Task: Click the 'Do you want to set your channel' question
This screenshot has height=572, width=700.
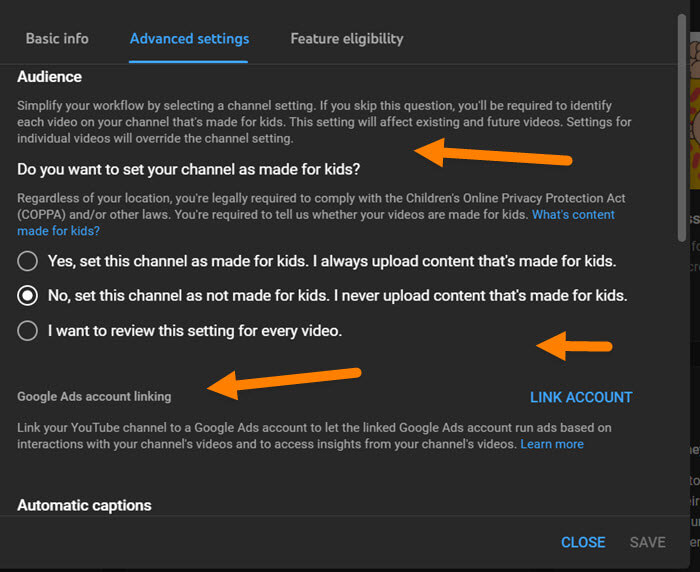Action: 188,170
